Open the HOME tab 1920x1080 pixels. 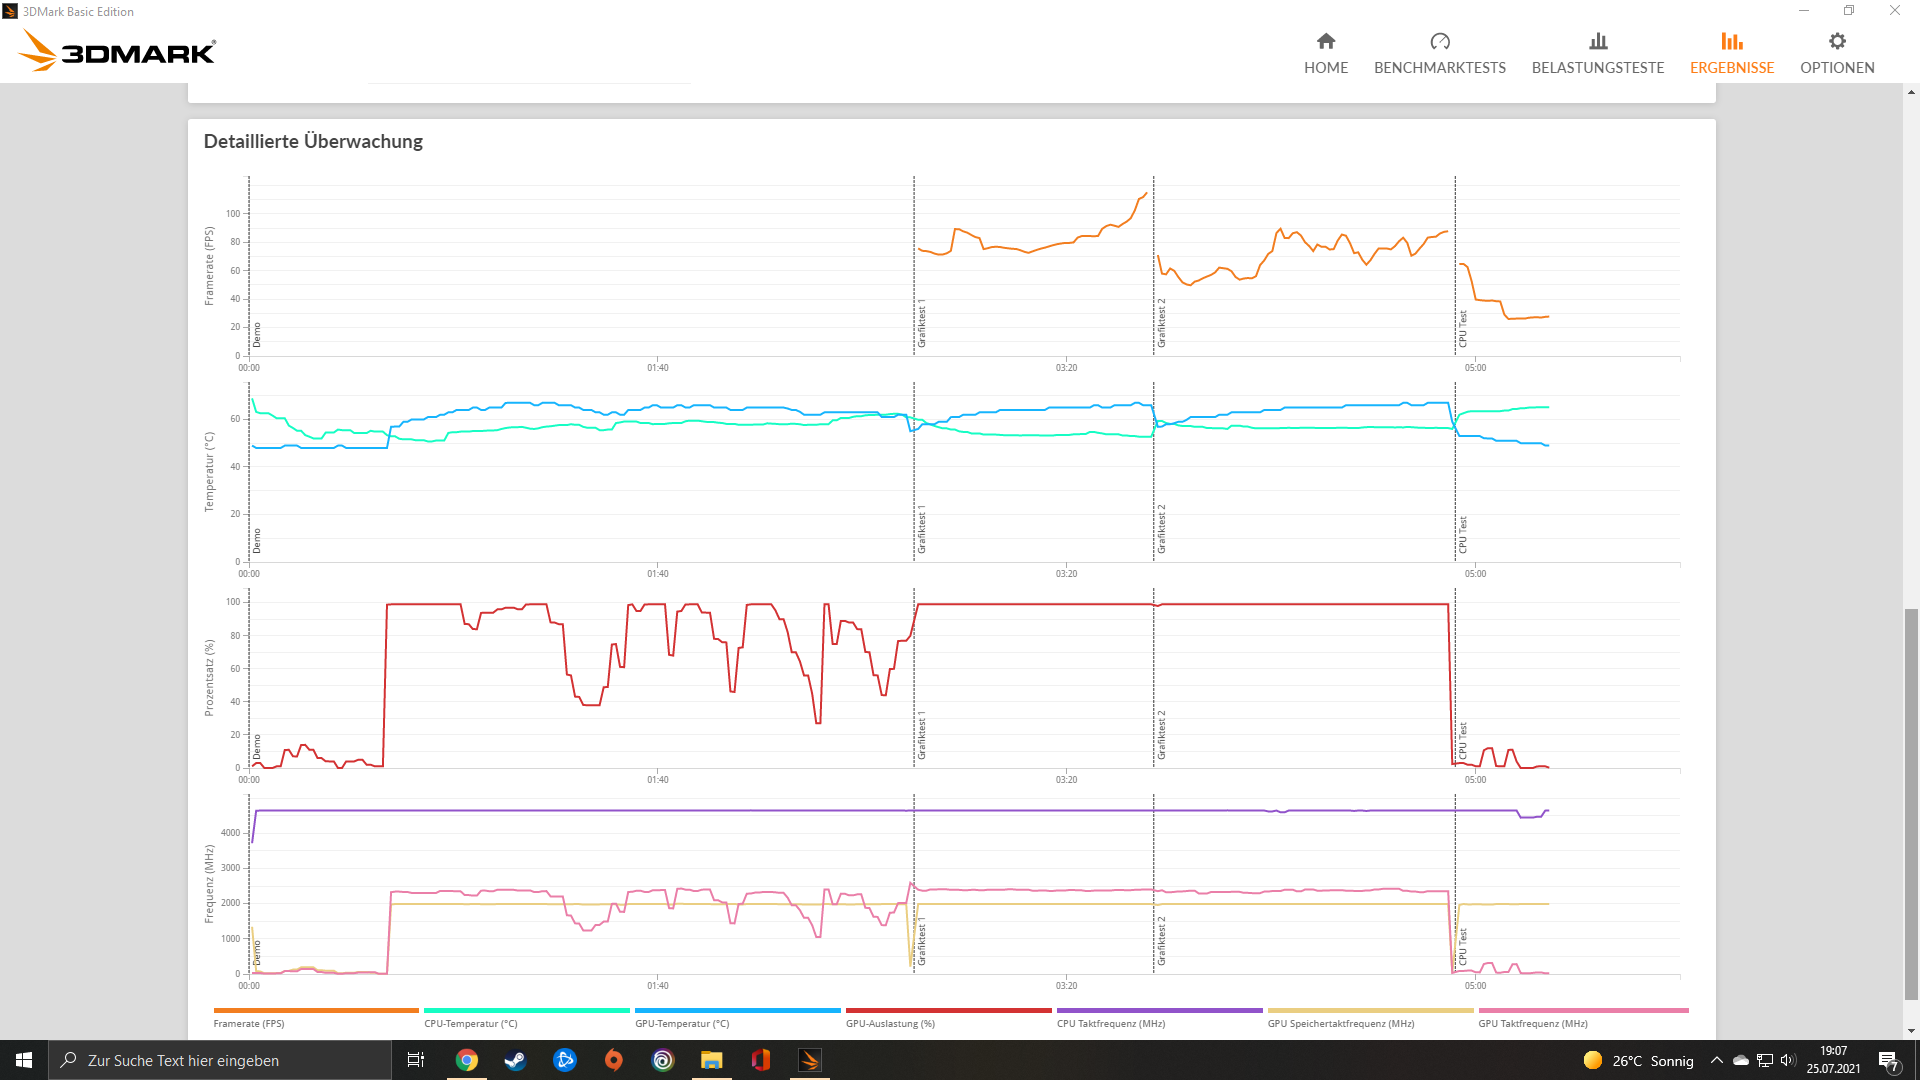click(1326, 53)
